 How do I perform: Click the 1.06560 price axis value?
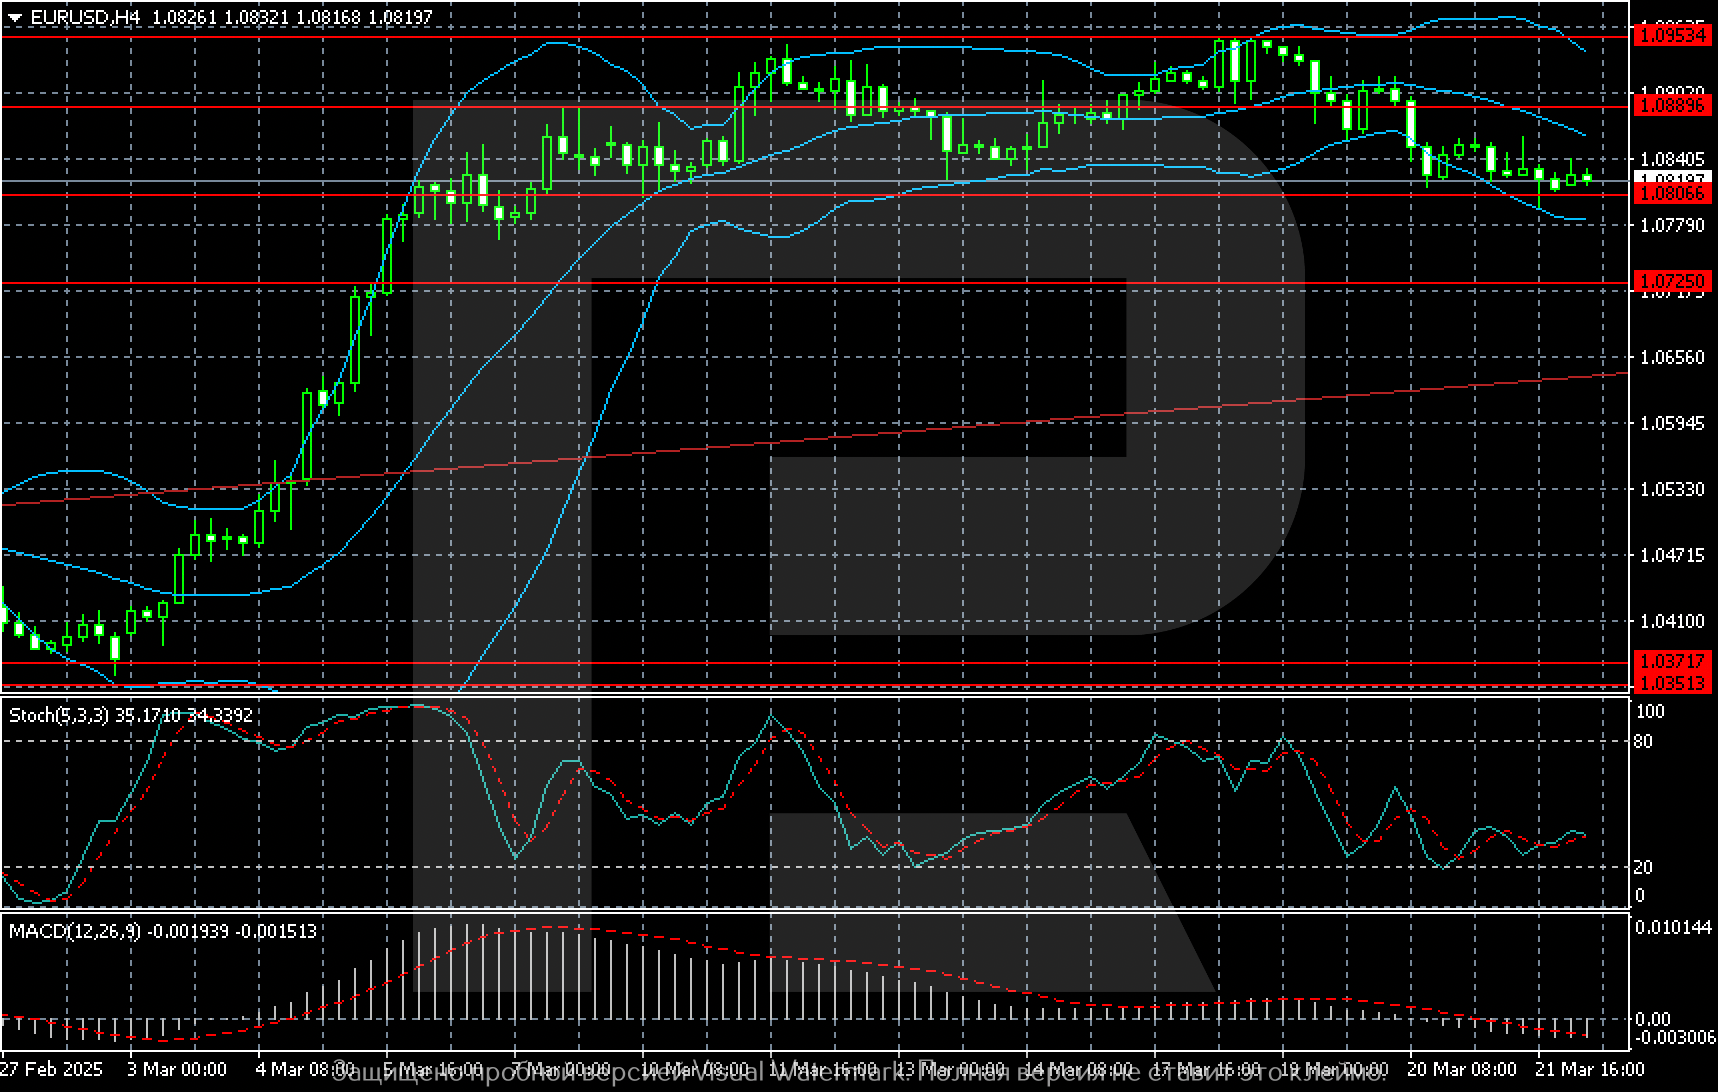click(1671, 357)
